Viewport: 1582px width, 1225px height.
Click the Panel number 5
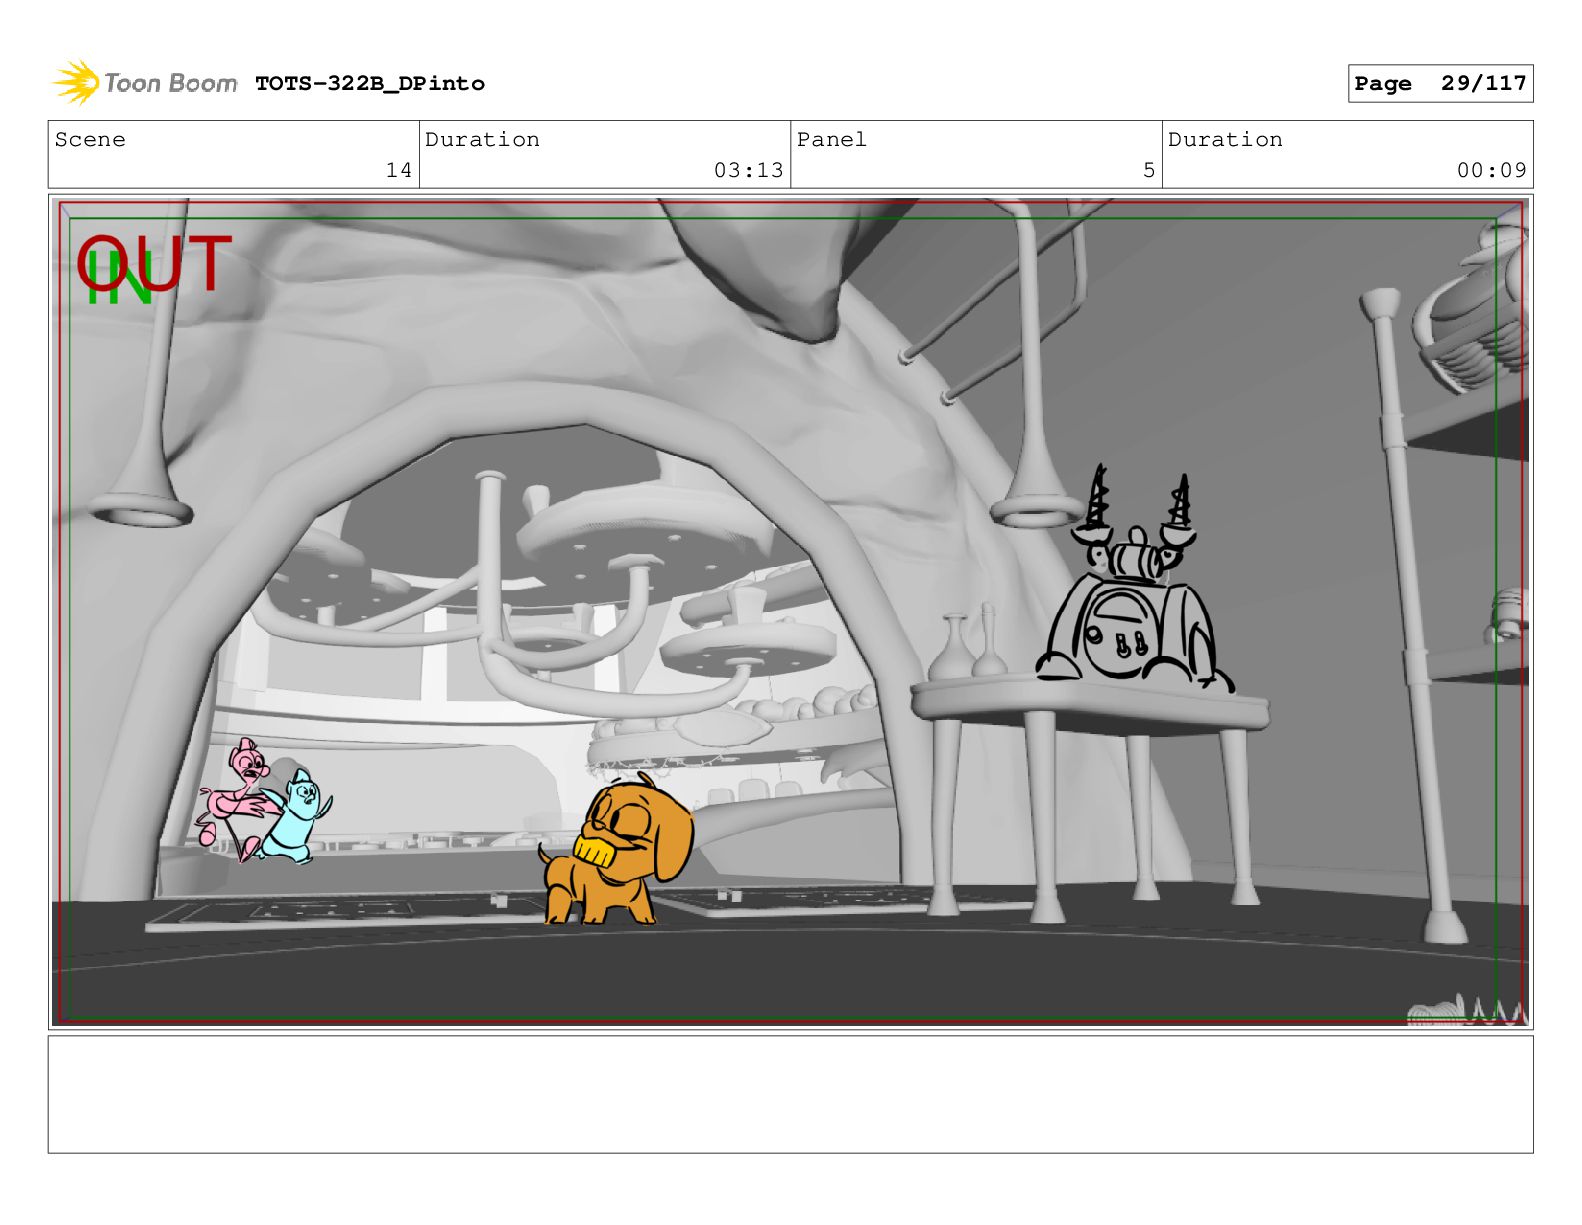point(1149,170)
